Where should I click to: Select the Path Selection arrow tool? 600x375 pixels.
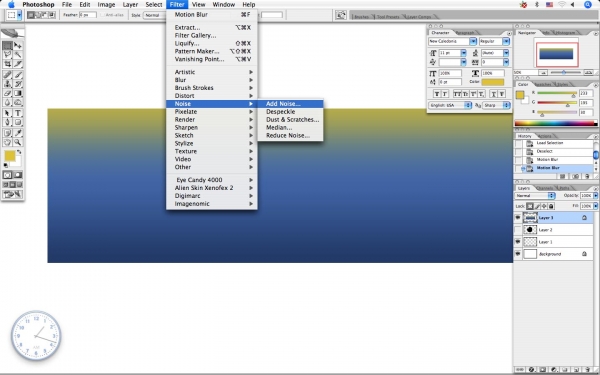7,113
